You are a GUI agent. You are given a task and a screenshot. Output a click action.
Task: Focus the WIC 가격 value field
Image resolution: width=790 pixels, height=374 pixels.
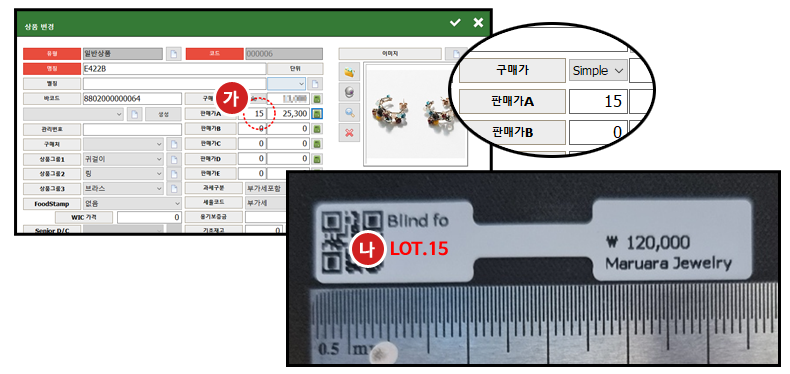pos(149,218)
